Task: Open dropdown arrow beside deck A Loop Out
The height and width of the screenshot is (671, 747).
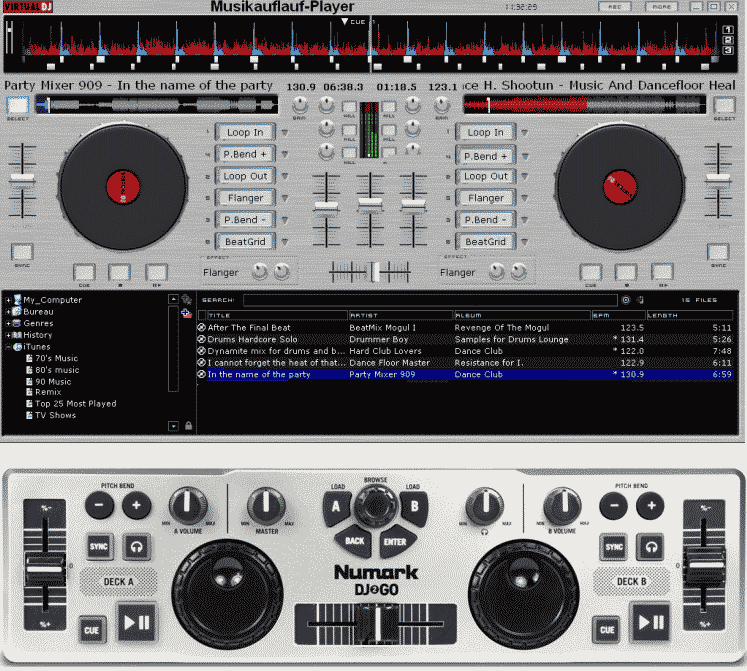Action: [284, 176]
